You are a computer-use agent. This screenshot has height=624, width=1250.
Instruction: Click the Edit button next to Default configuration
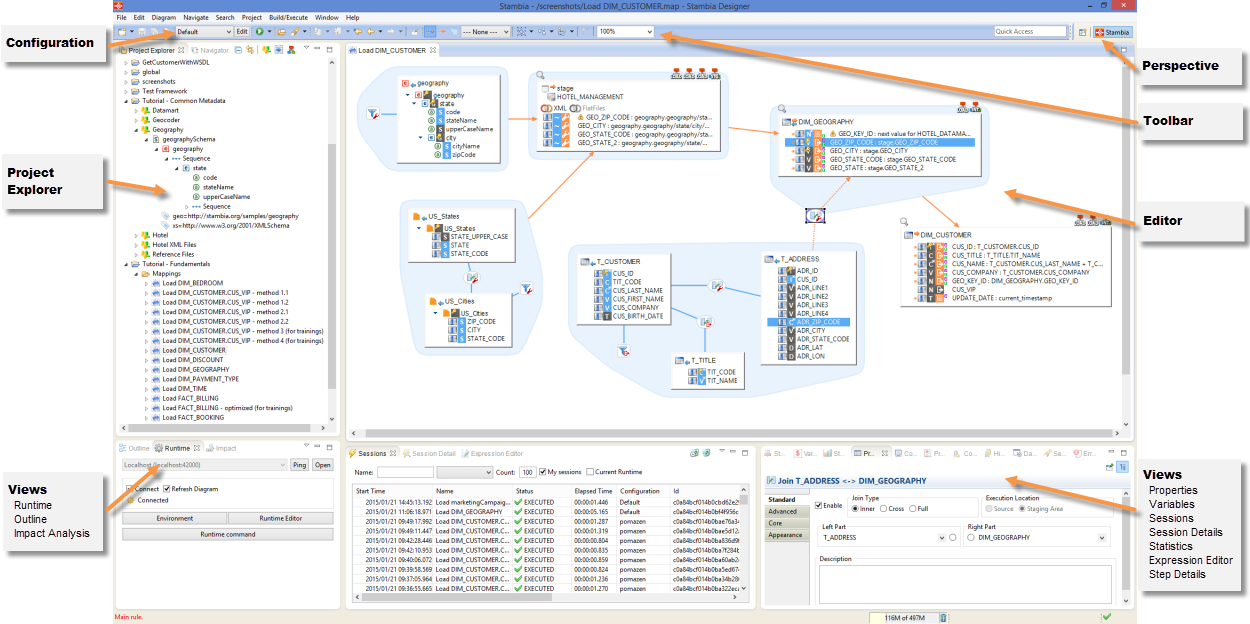242,32
